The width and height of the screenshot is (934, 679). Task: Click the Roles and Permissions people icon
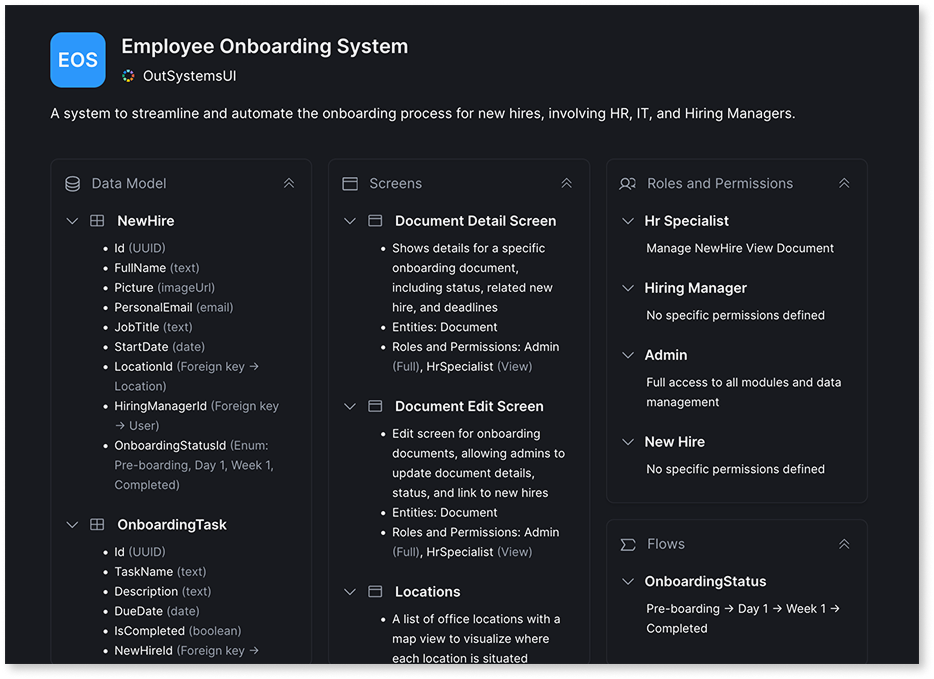pyautogui.click(x=628, y=183)
